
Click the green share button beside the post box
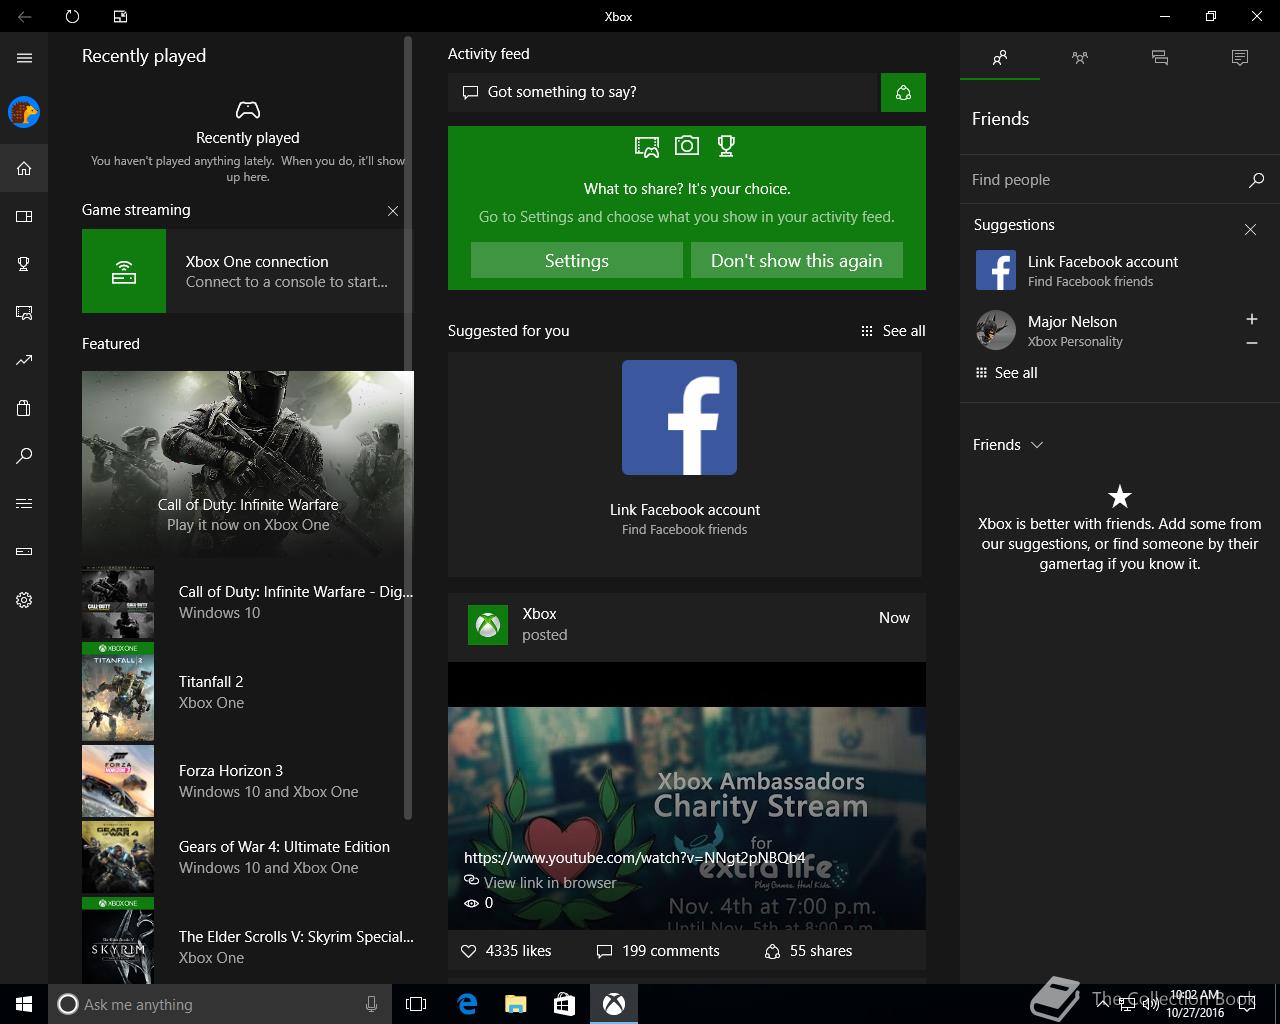click(903, 92)
